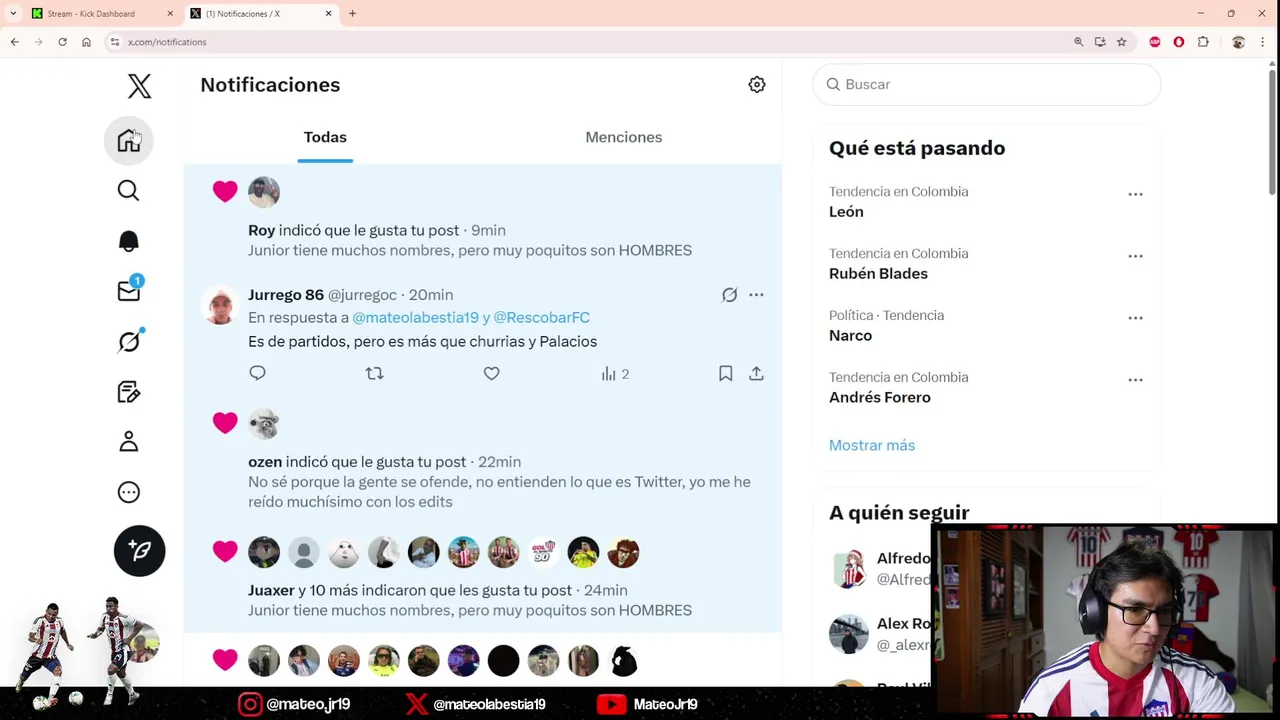1280x720 pixels.
Task: Switch to the Menciones tab
Action: click(624, 137)
